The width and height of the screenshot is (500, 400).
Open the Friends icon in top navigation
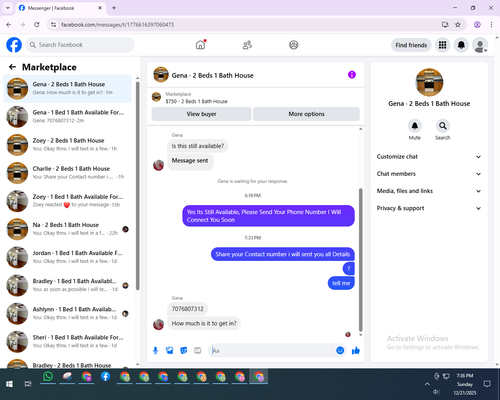[247, 45]
